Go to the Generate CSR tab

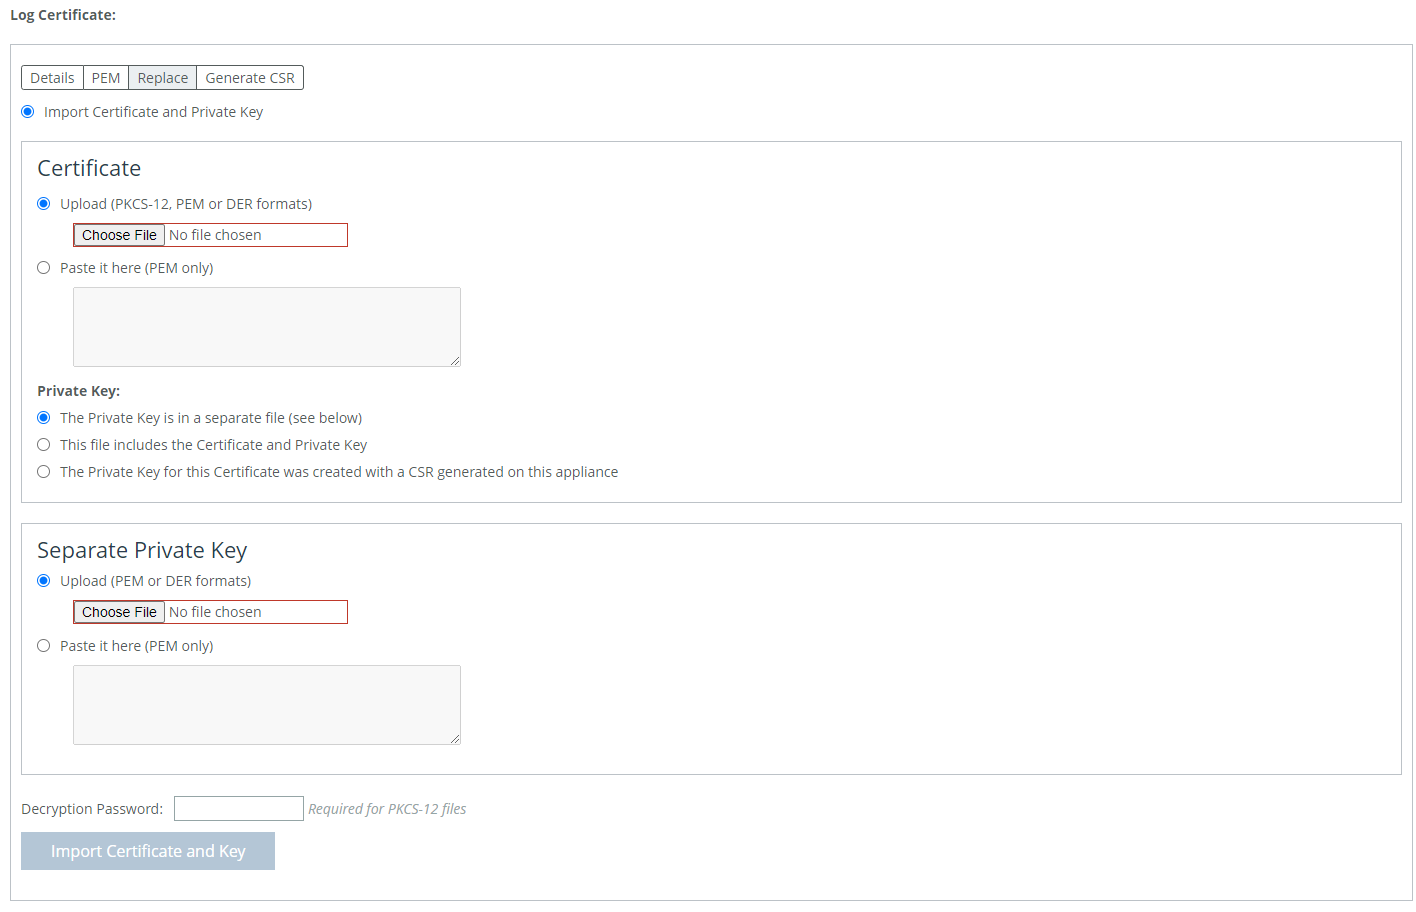(250, 78)
